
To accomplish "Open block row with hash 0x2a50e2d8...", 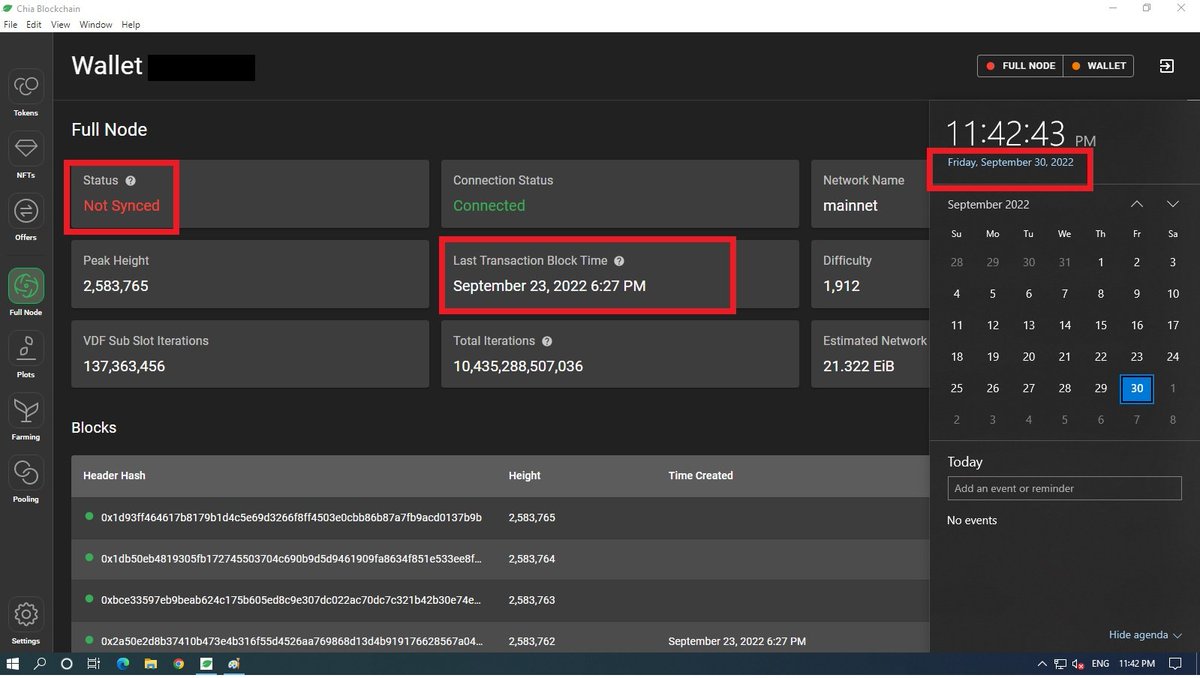I will click(500, 638).
